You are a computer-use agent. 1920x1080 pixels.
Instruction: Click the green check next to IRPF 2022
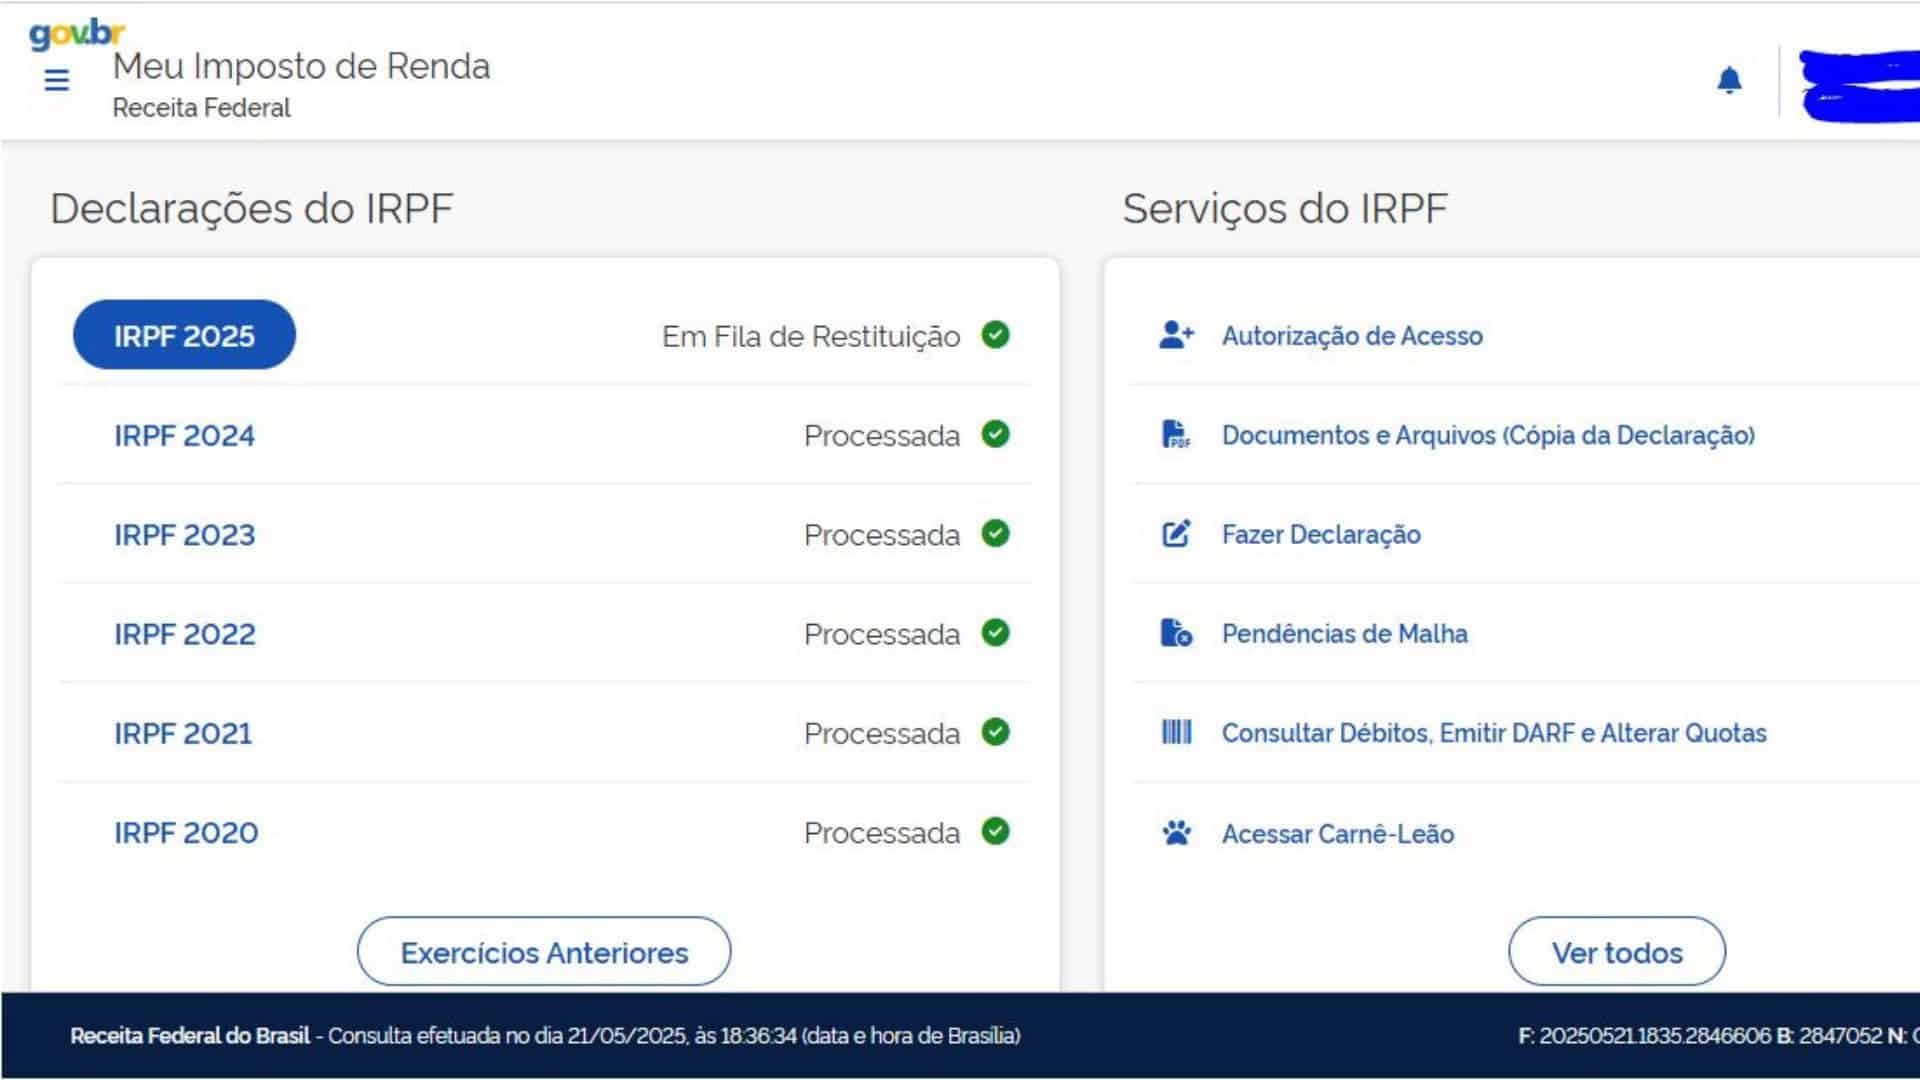click(995, 632)
